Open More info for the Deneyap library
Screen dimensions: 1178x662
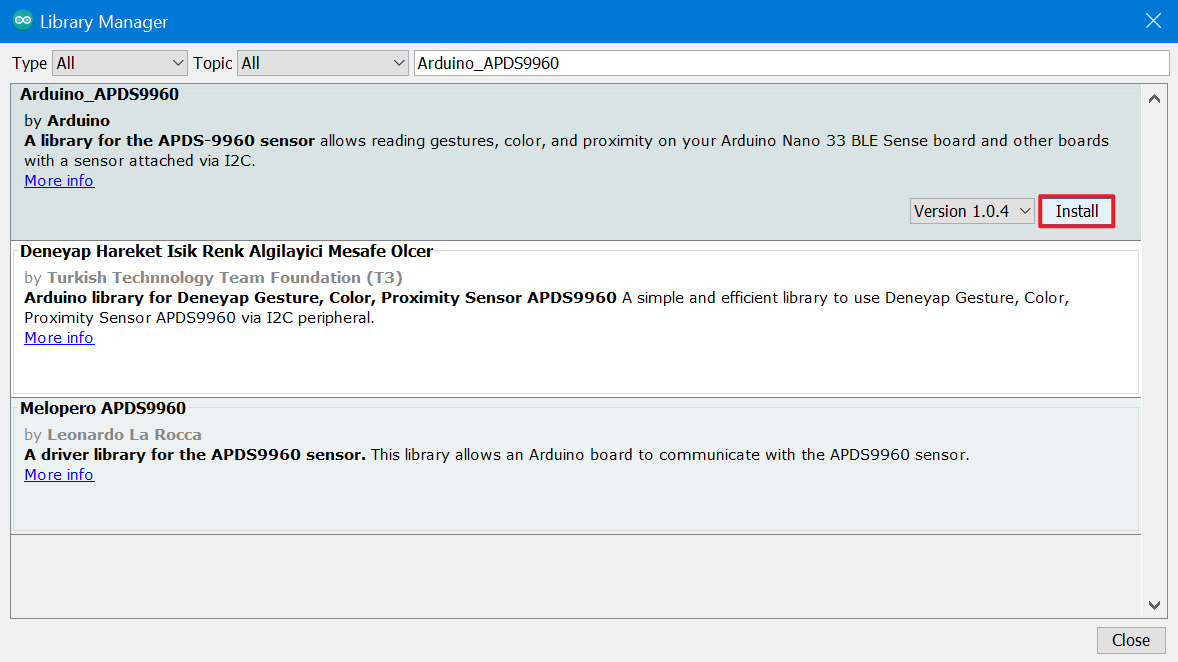[x=59, y=338]
